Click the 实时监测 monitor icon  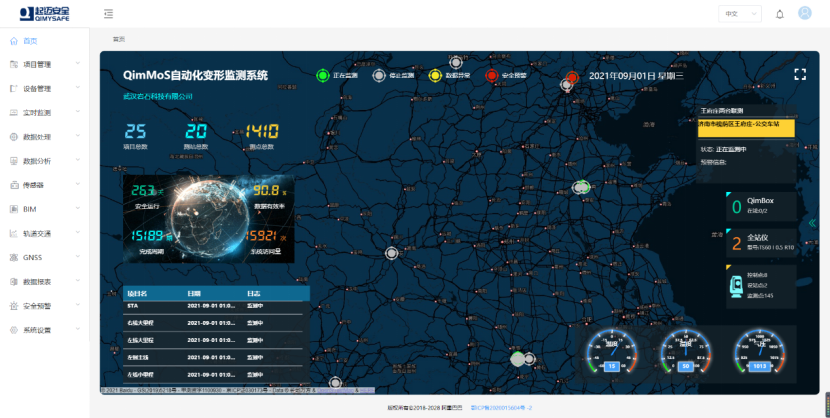(14, 113)
